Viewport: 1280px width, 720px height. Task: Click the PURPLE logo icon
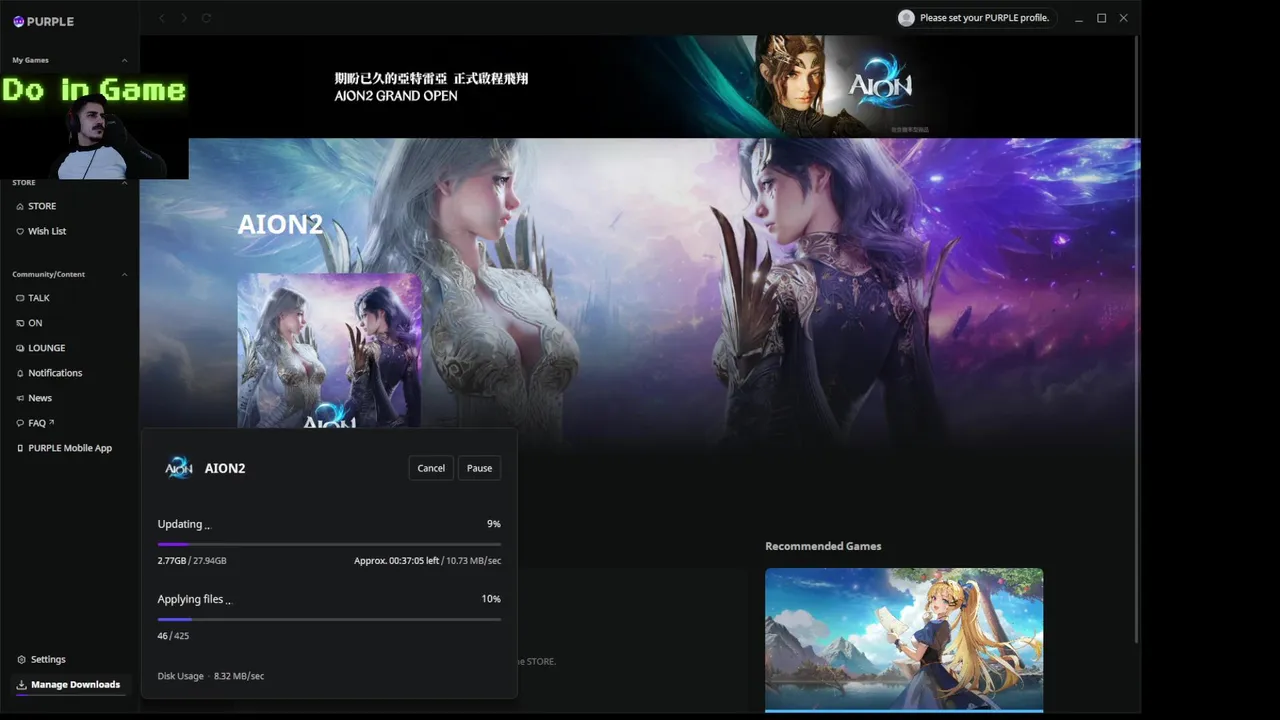pos(19,21)
